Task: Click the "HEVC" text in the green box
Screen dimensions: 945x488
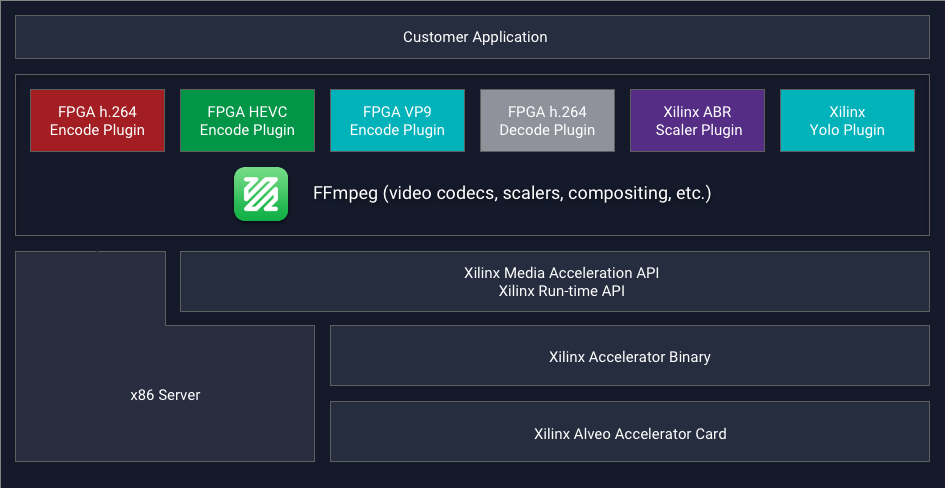Action: tap(268, 112)
